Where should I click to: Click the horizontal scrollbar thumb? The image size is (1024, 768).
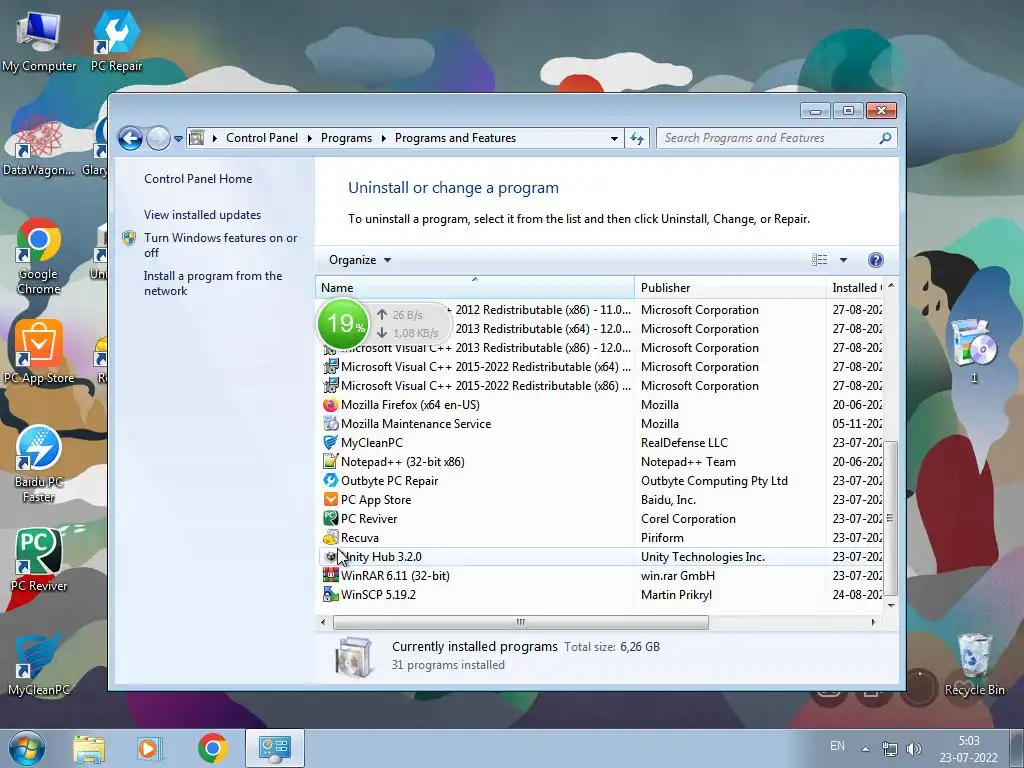coord(520,622)
